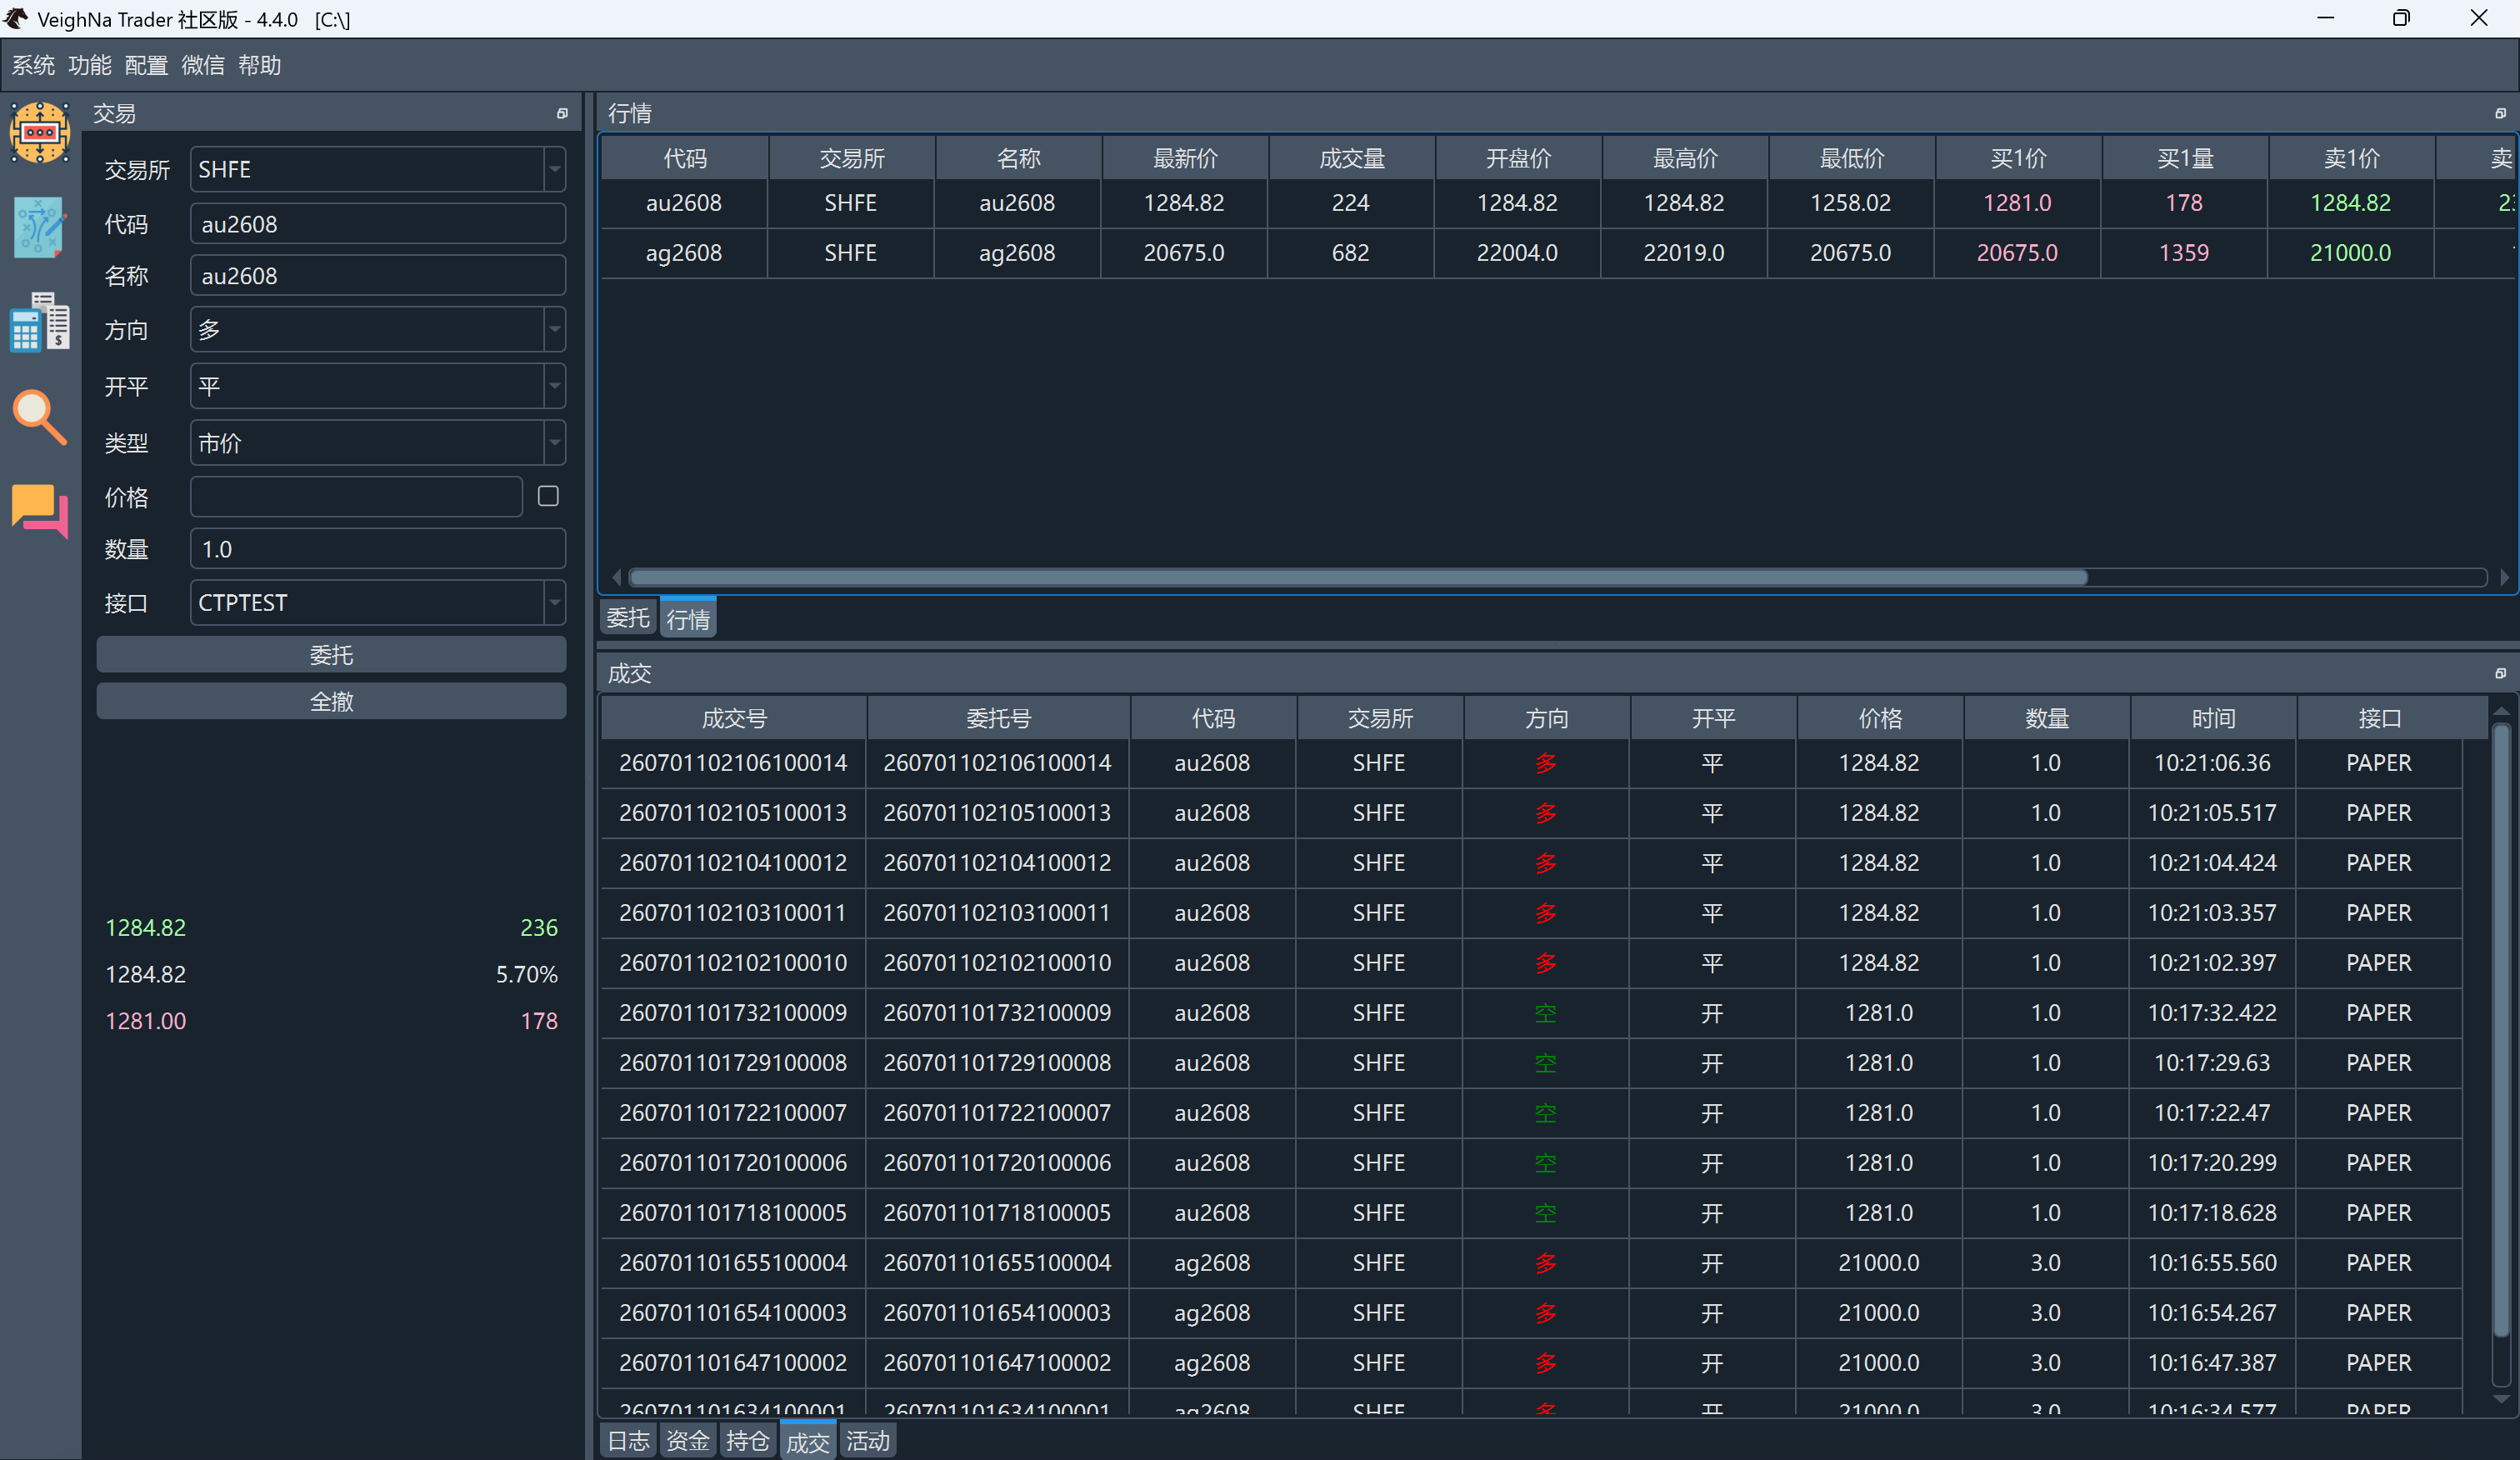Click the 数量 quantity input field
Image resolution: width=2520 pixels, height=1460 pixels.
[x=378, y=549]
